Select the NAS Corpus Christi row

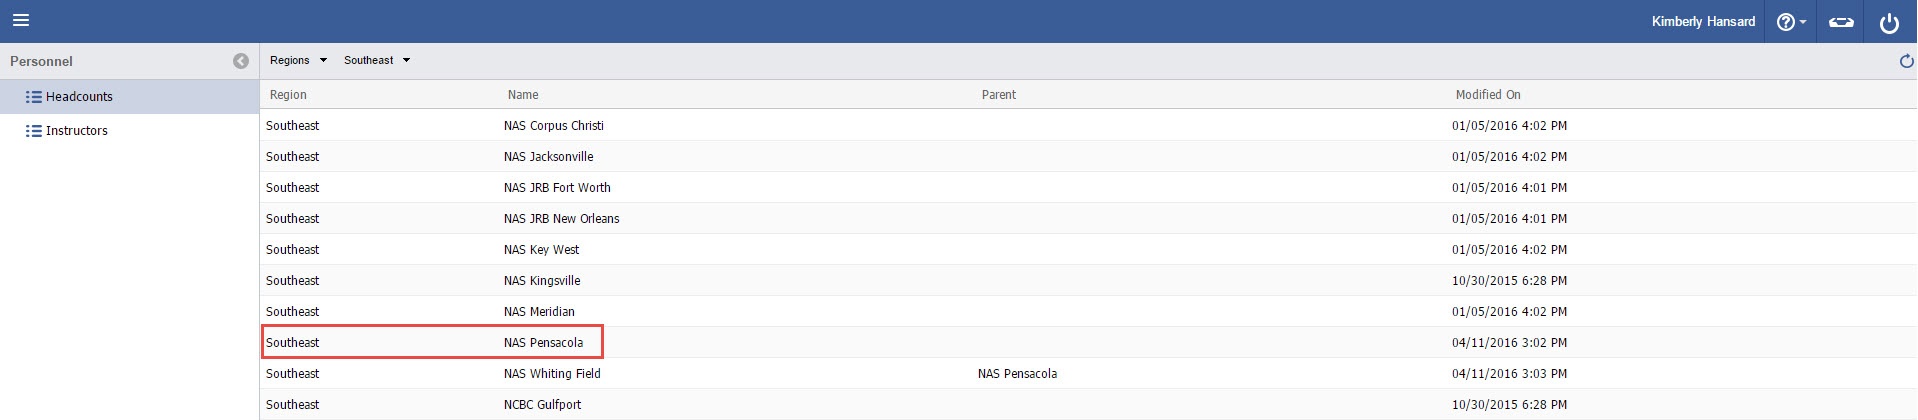(554, 126)
